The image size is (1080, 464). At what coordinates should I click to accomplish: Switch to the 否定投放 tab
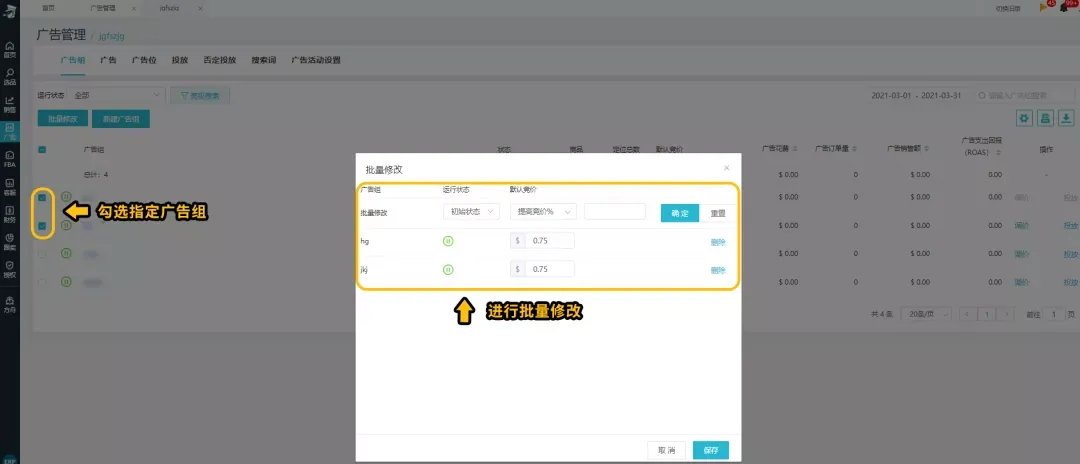(x=219, y=60)
